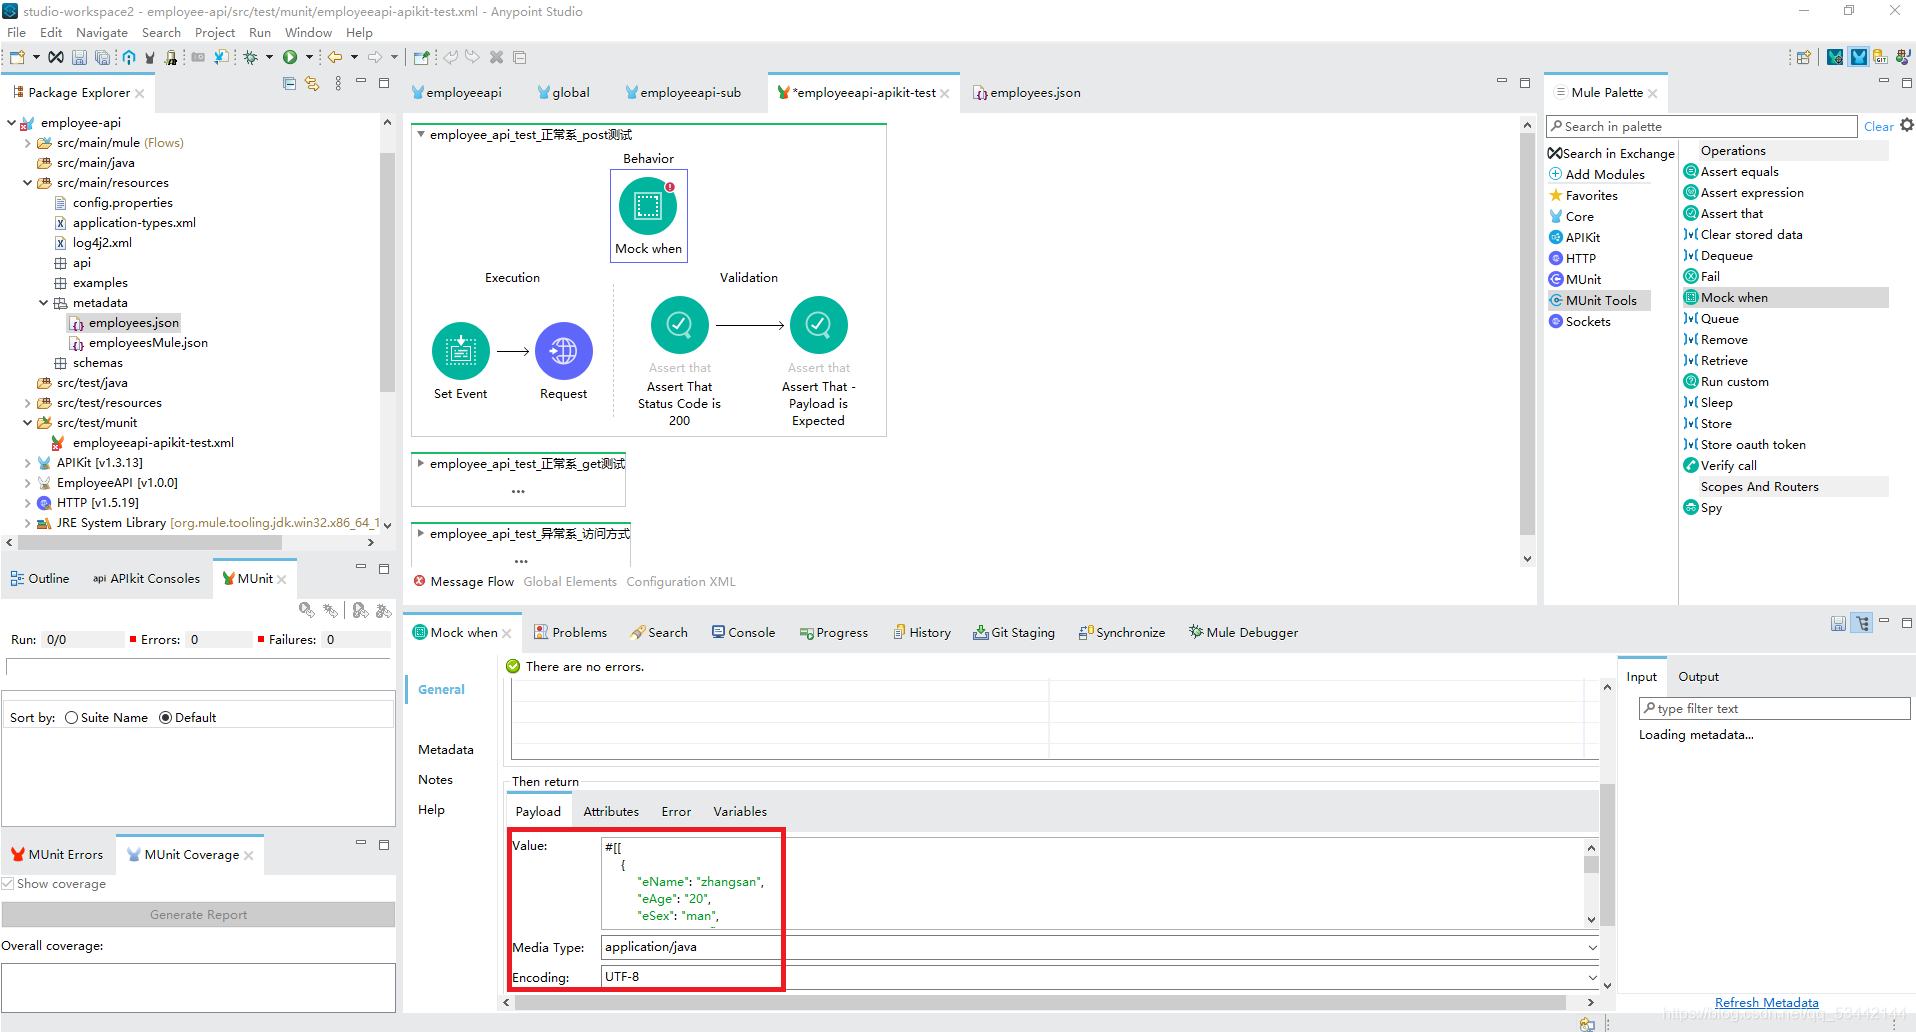1916x1032 pixels.
Task: Collapse the src/test/munit folder
Action: click(x=27, y=423)
